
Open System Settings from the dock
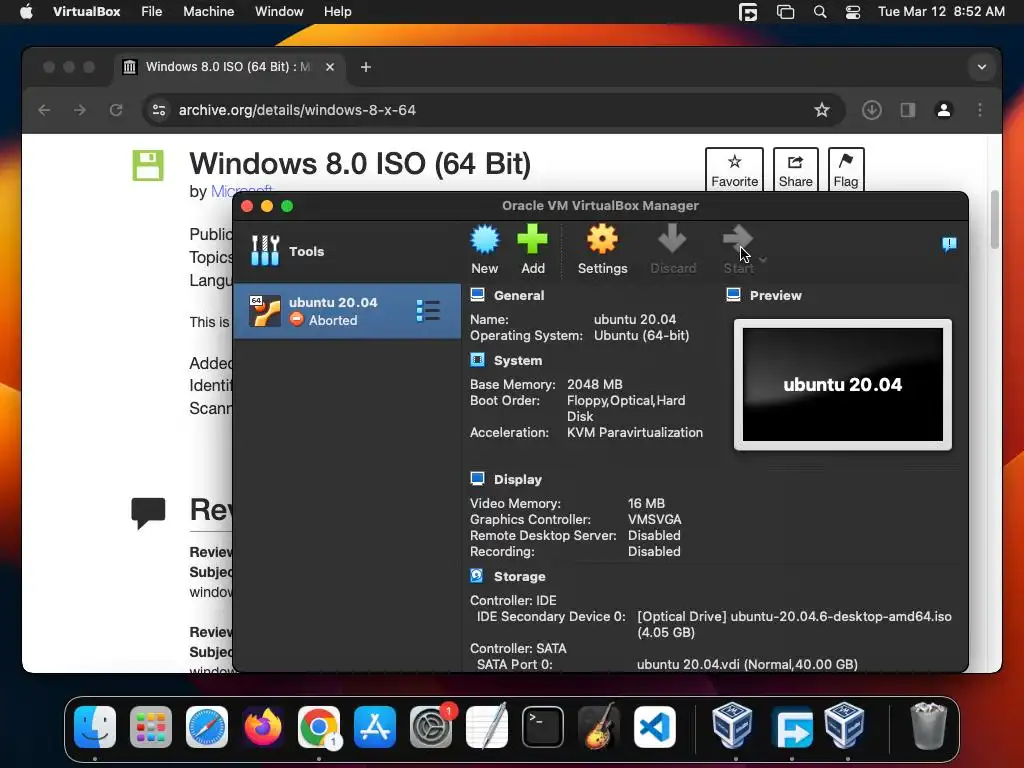[x=431, y=727]
